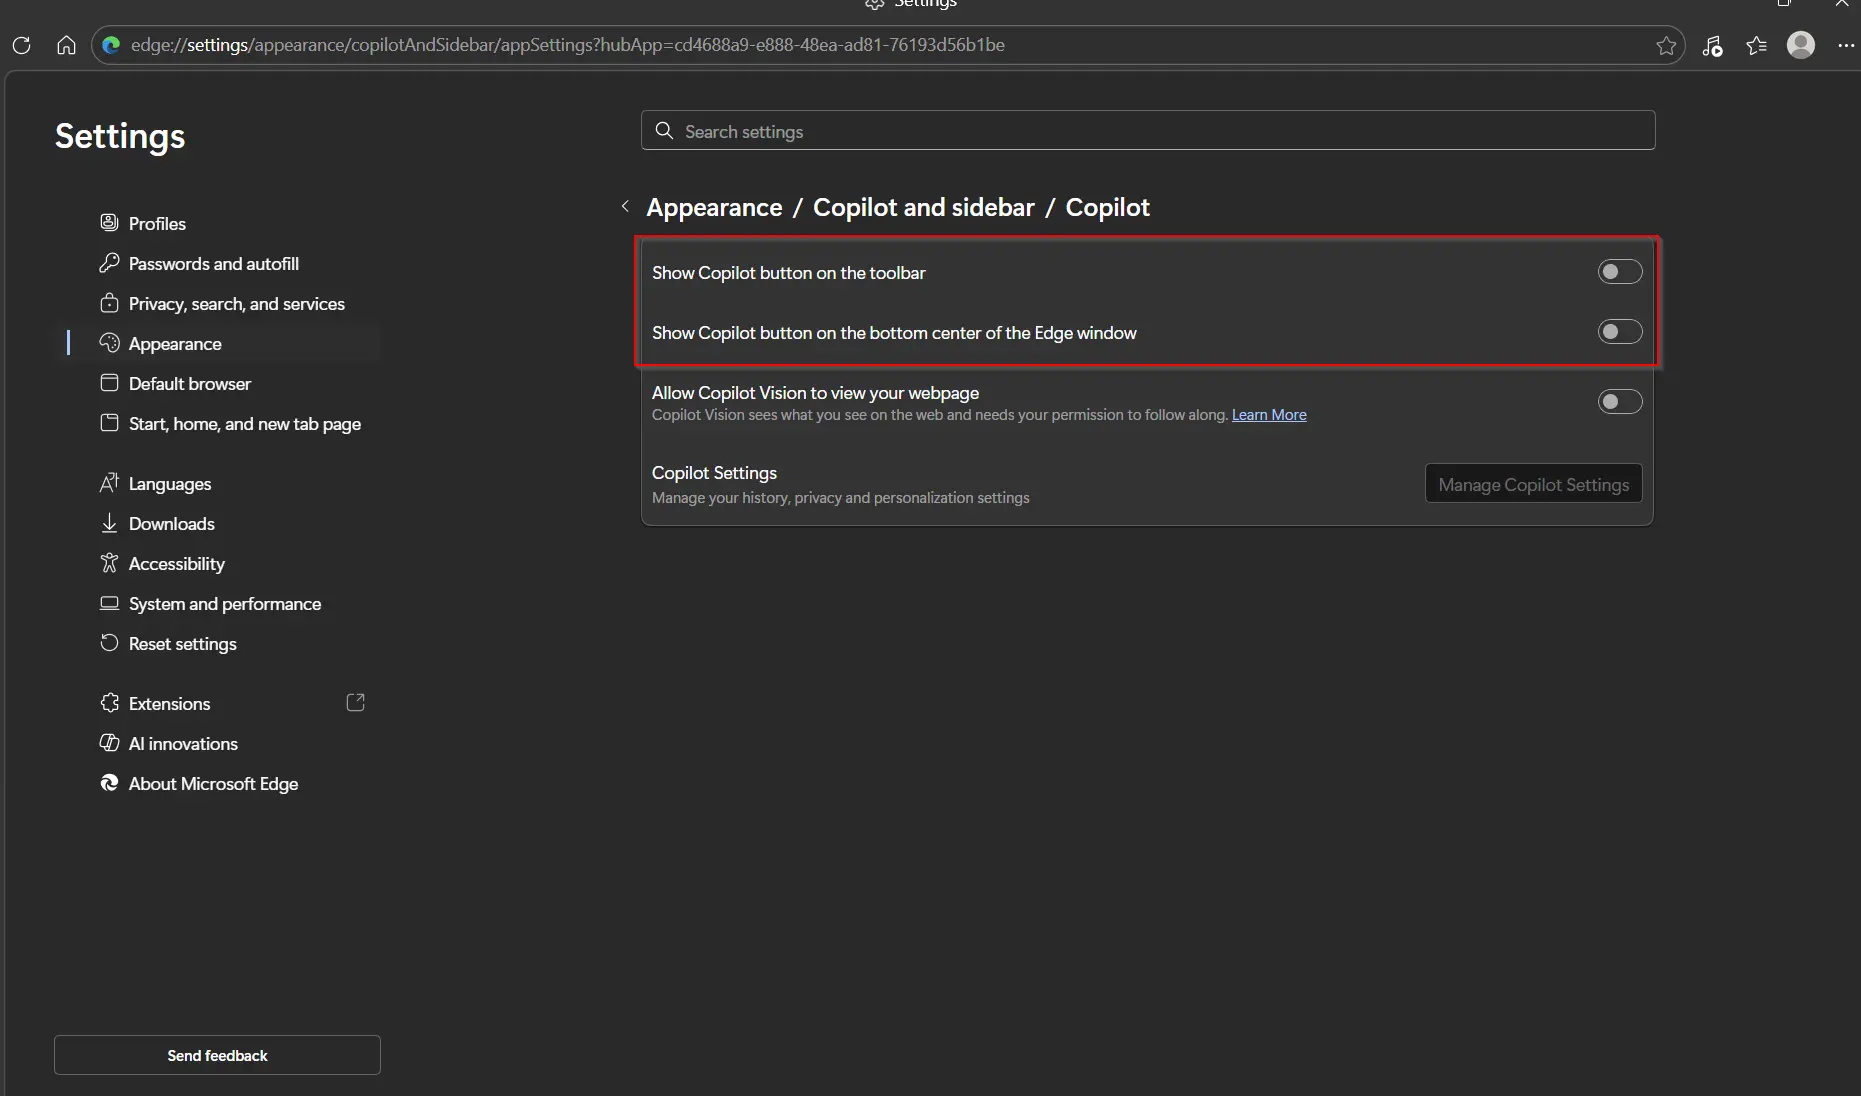This screenshot has height=1096, width=1861.
Task: Open Settings and more ellipsis menu
Action: coord(1846,45)
